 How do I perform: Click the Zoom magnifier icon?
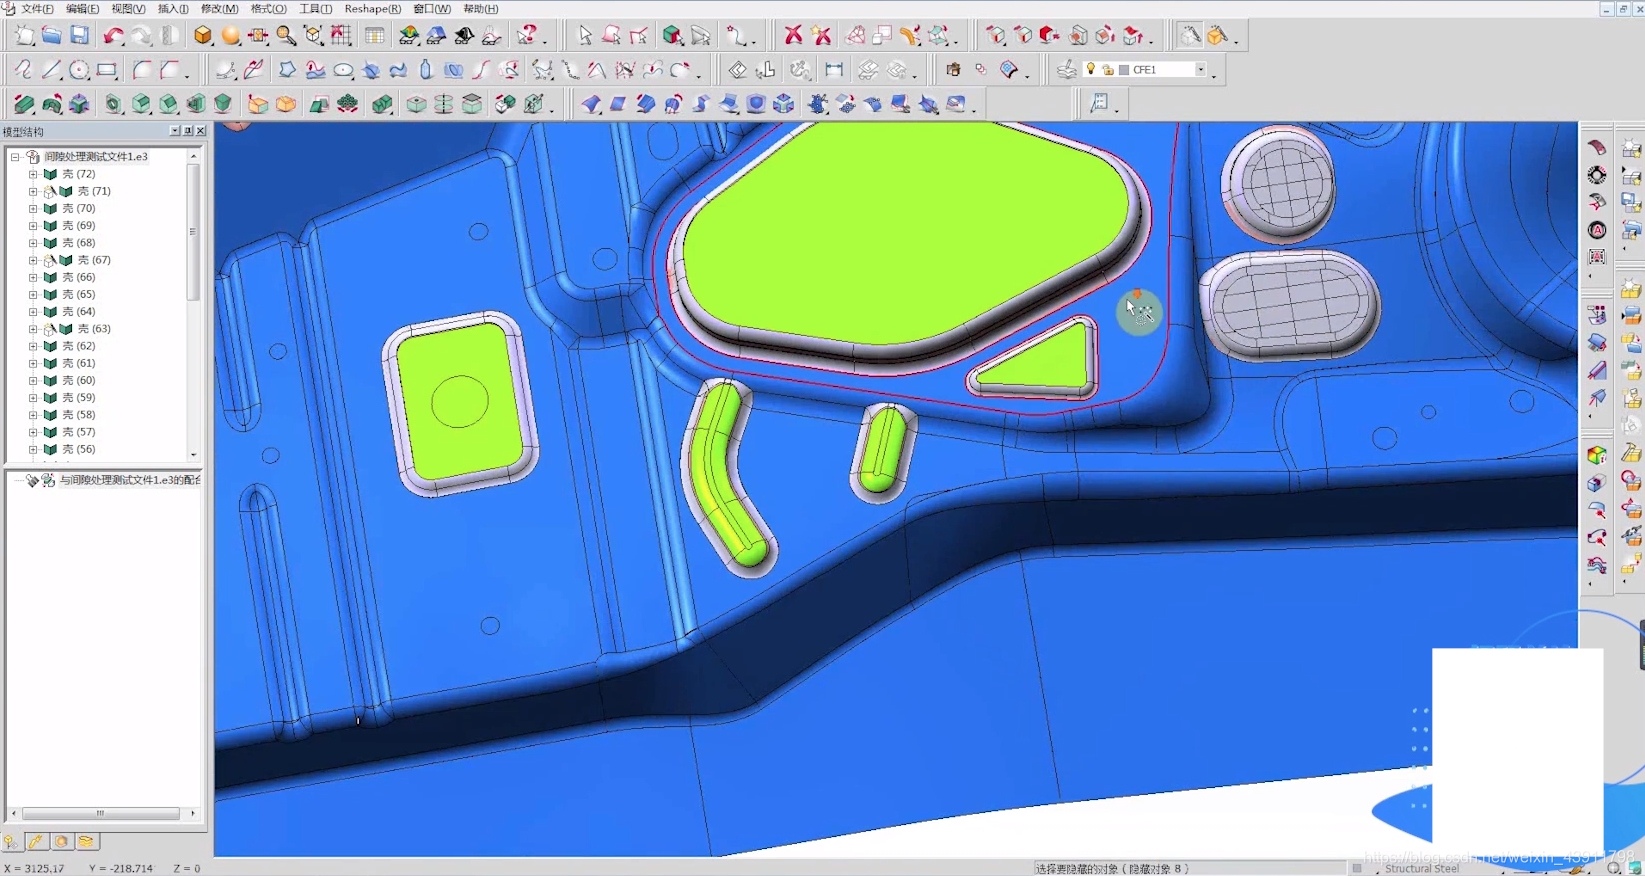click(x=287, y=36)
